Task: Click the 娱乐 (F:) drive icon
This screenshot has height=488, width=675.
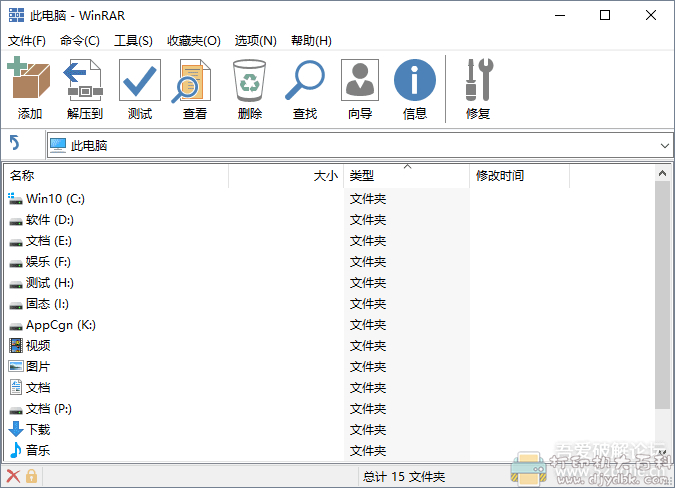Action: pyautogui.click(x=16, y=263)
